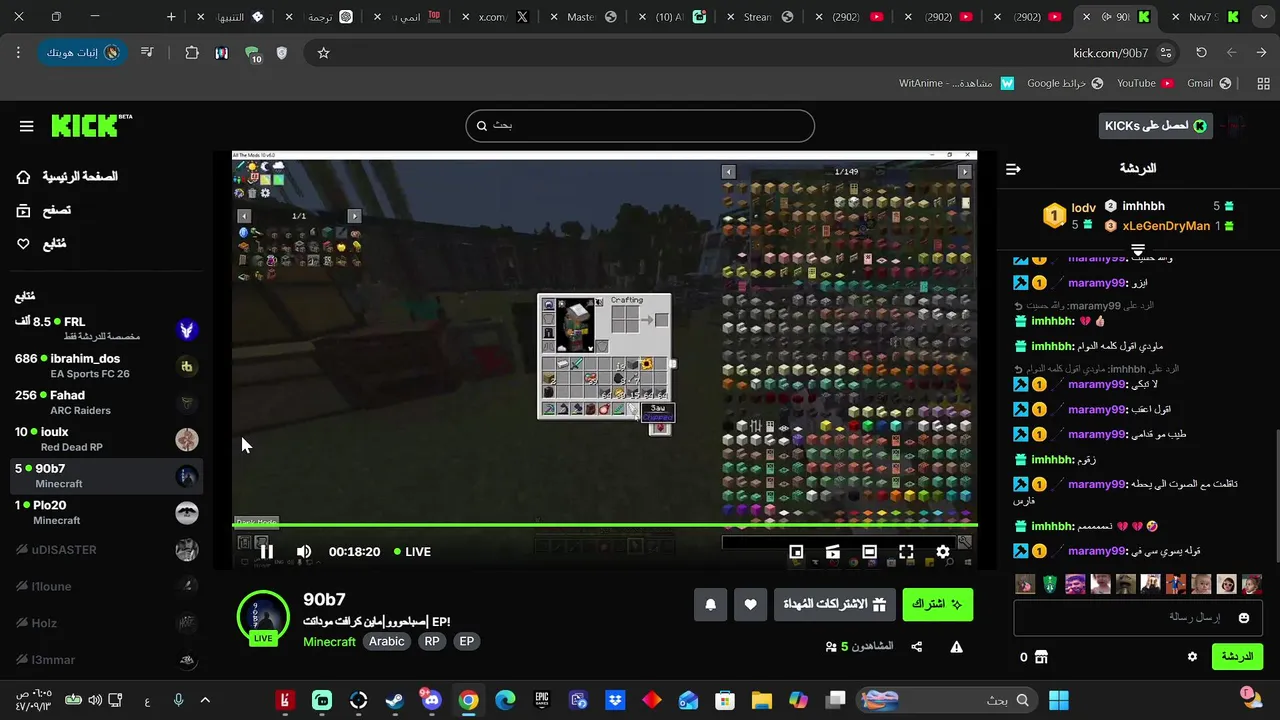This screenshot has width=1280, height=720.
Task: Click the chat message input field
Action: 1138,618
